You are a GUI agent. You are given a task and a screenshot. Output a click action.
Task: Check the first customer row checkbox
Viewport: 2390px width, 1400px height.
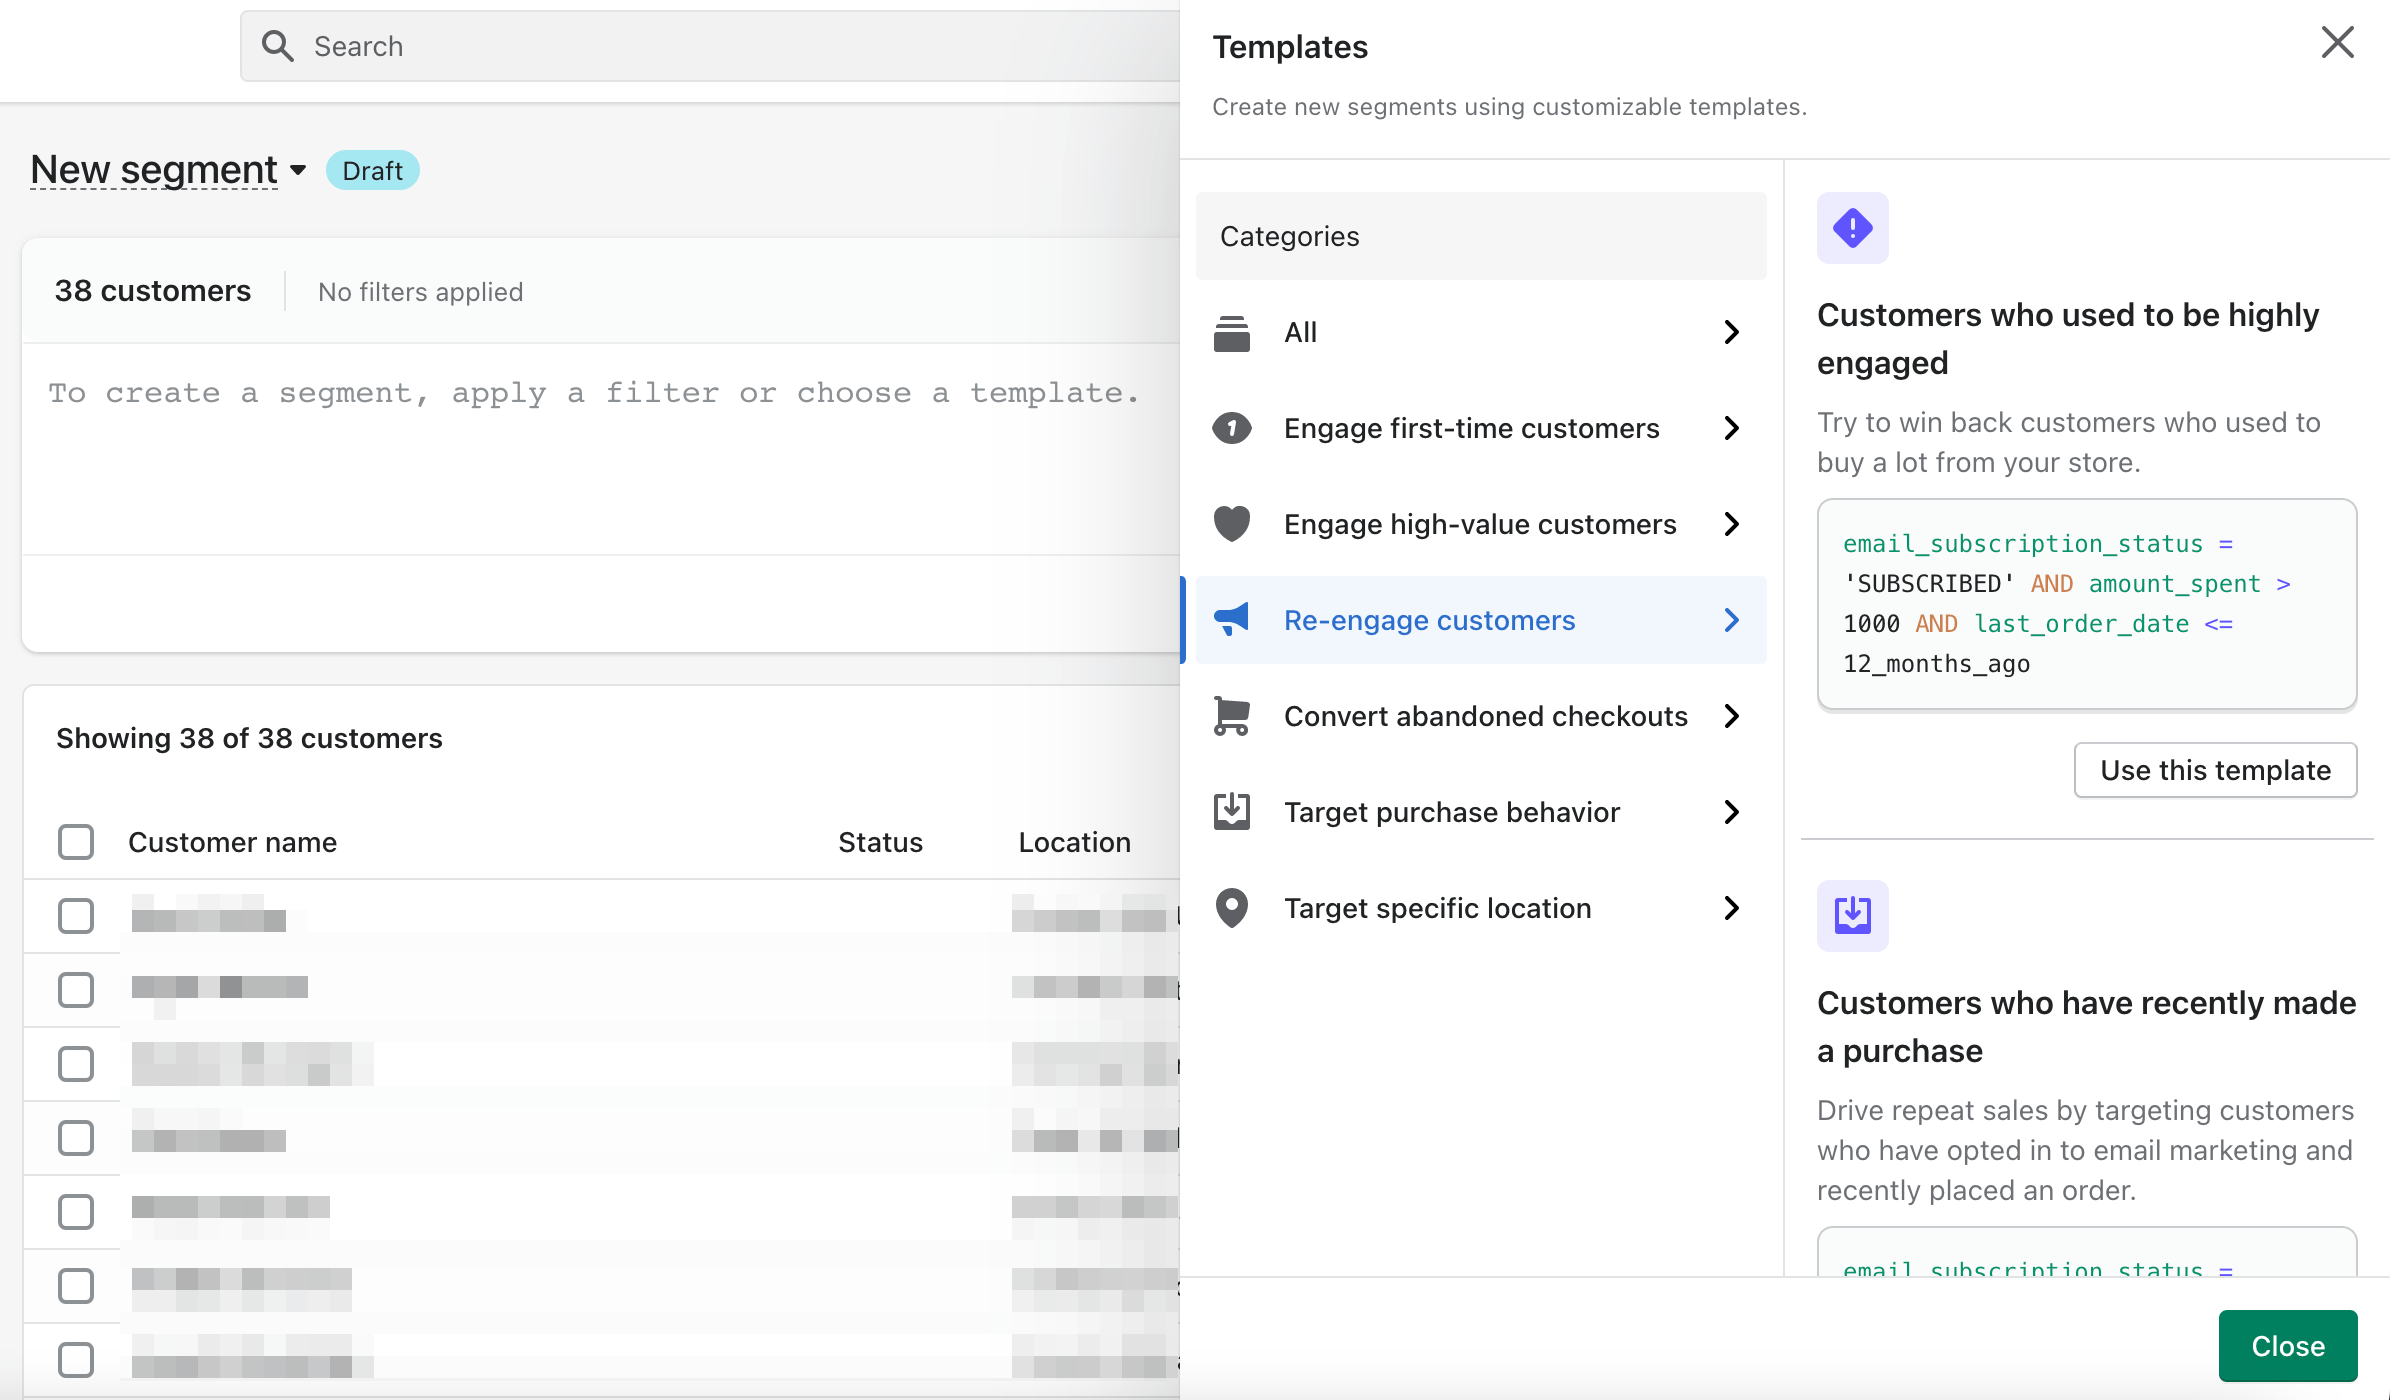coord(76,916)
